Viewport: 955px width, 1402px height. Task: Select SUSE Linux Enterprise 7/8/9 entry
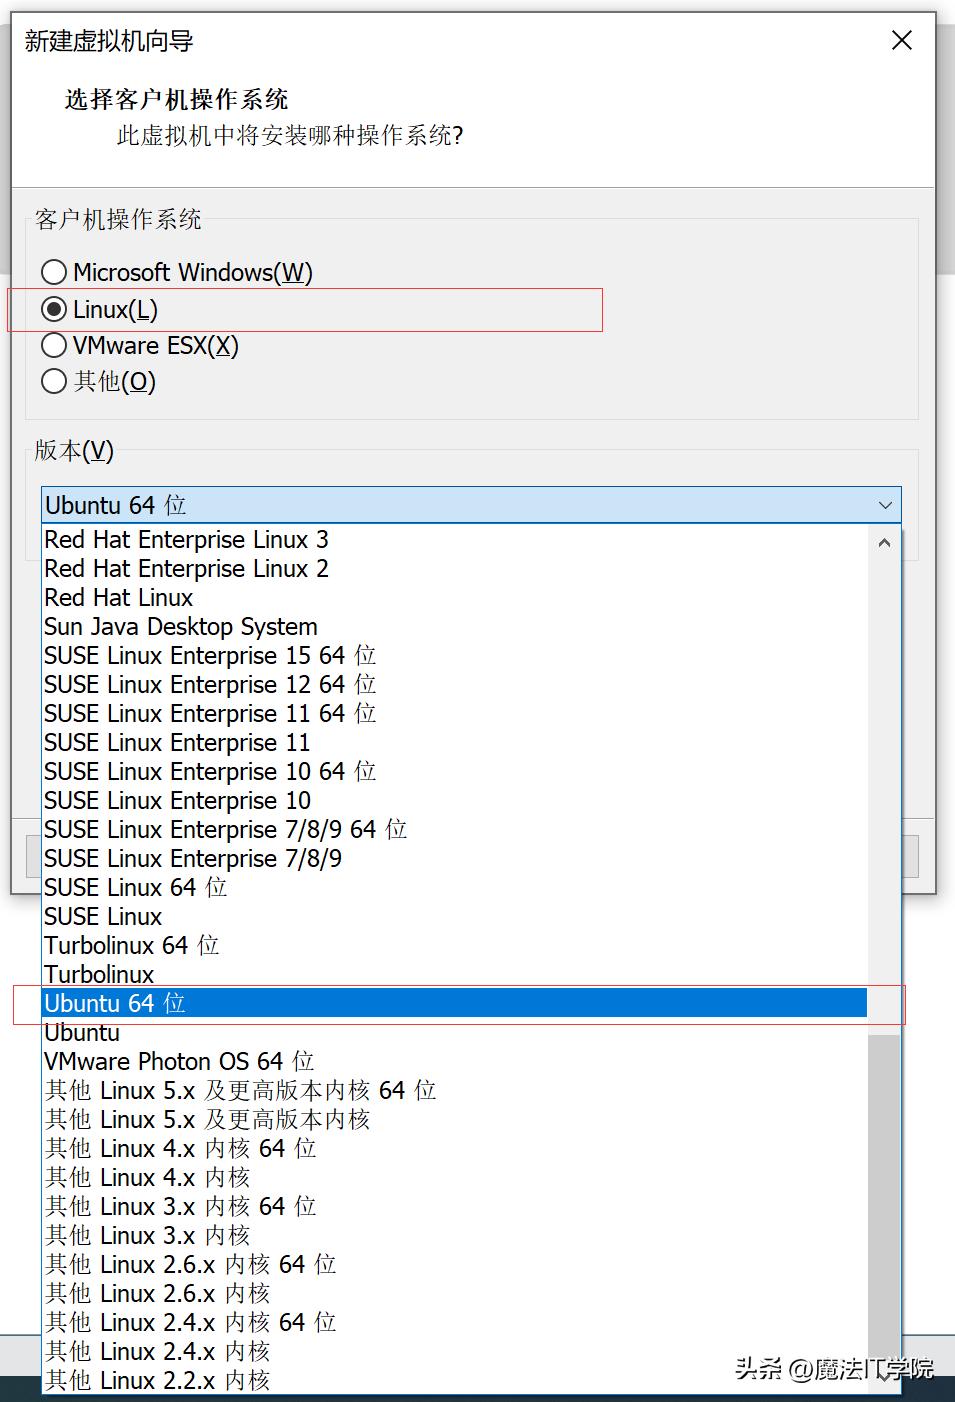click(193, 859)
